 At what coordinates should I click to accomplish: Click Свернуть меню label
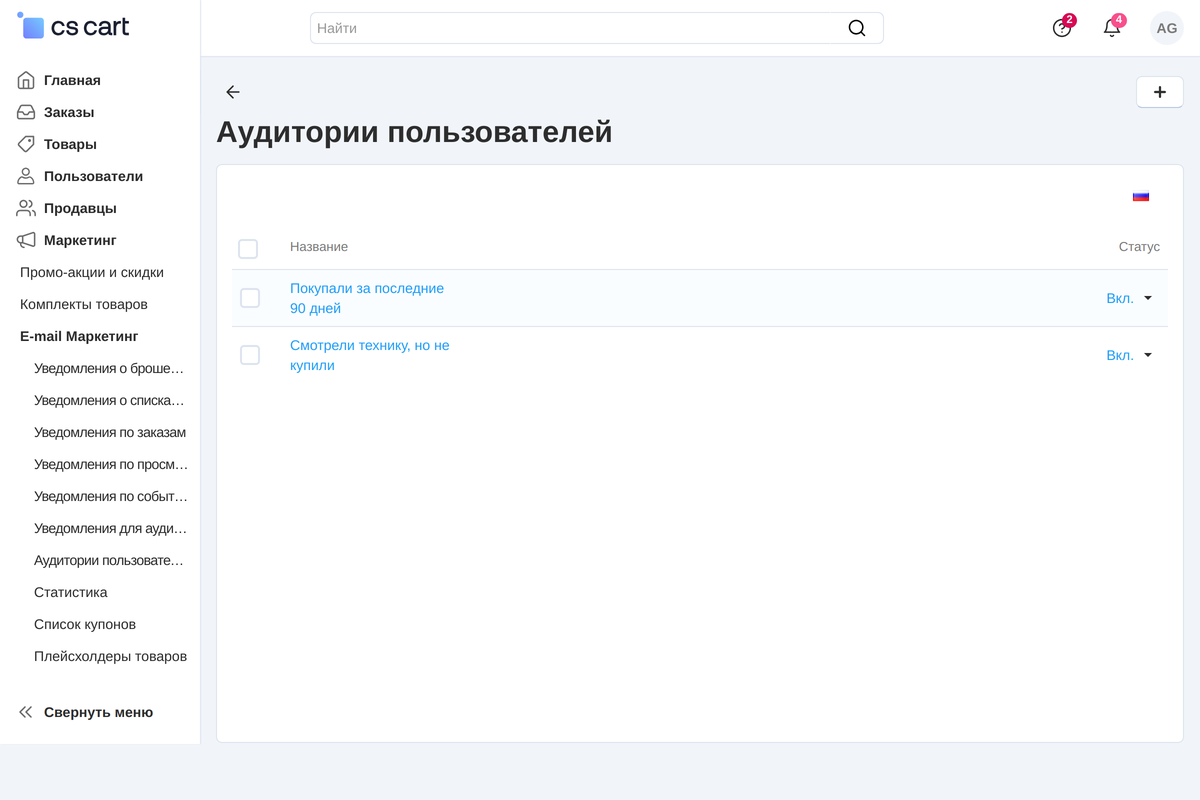[x=98, y=712]
